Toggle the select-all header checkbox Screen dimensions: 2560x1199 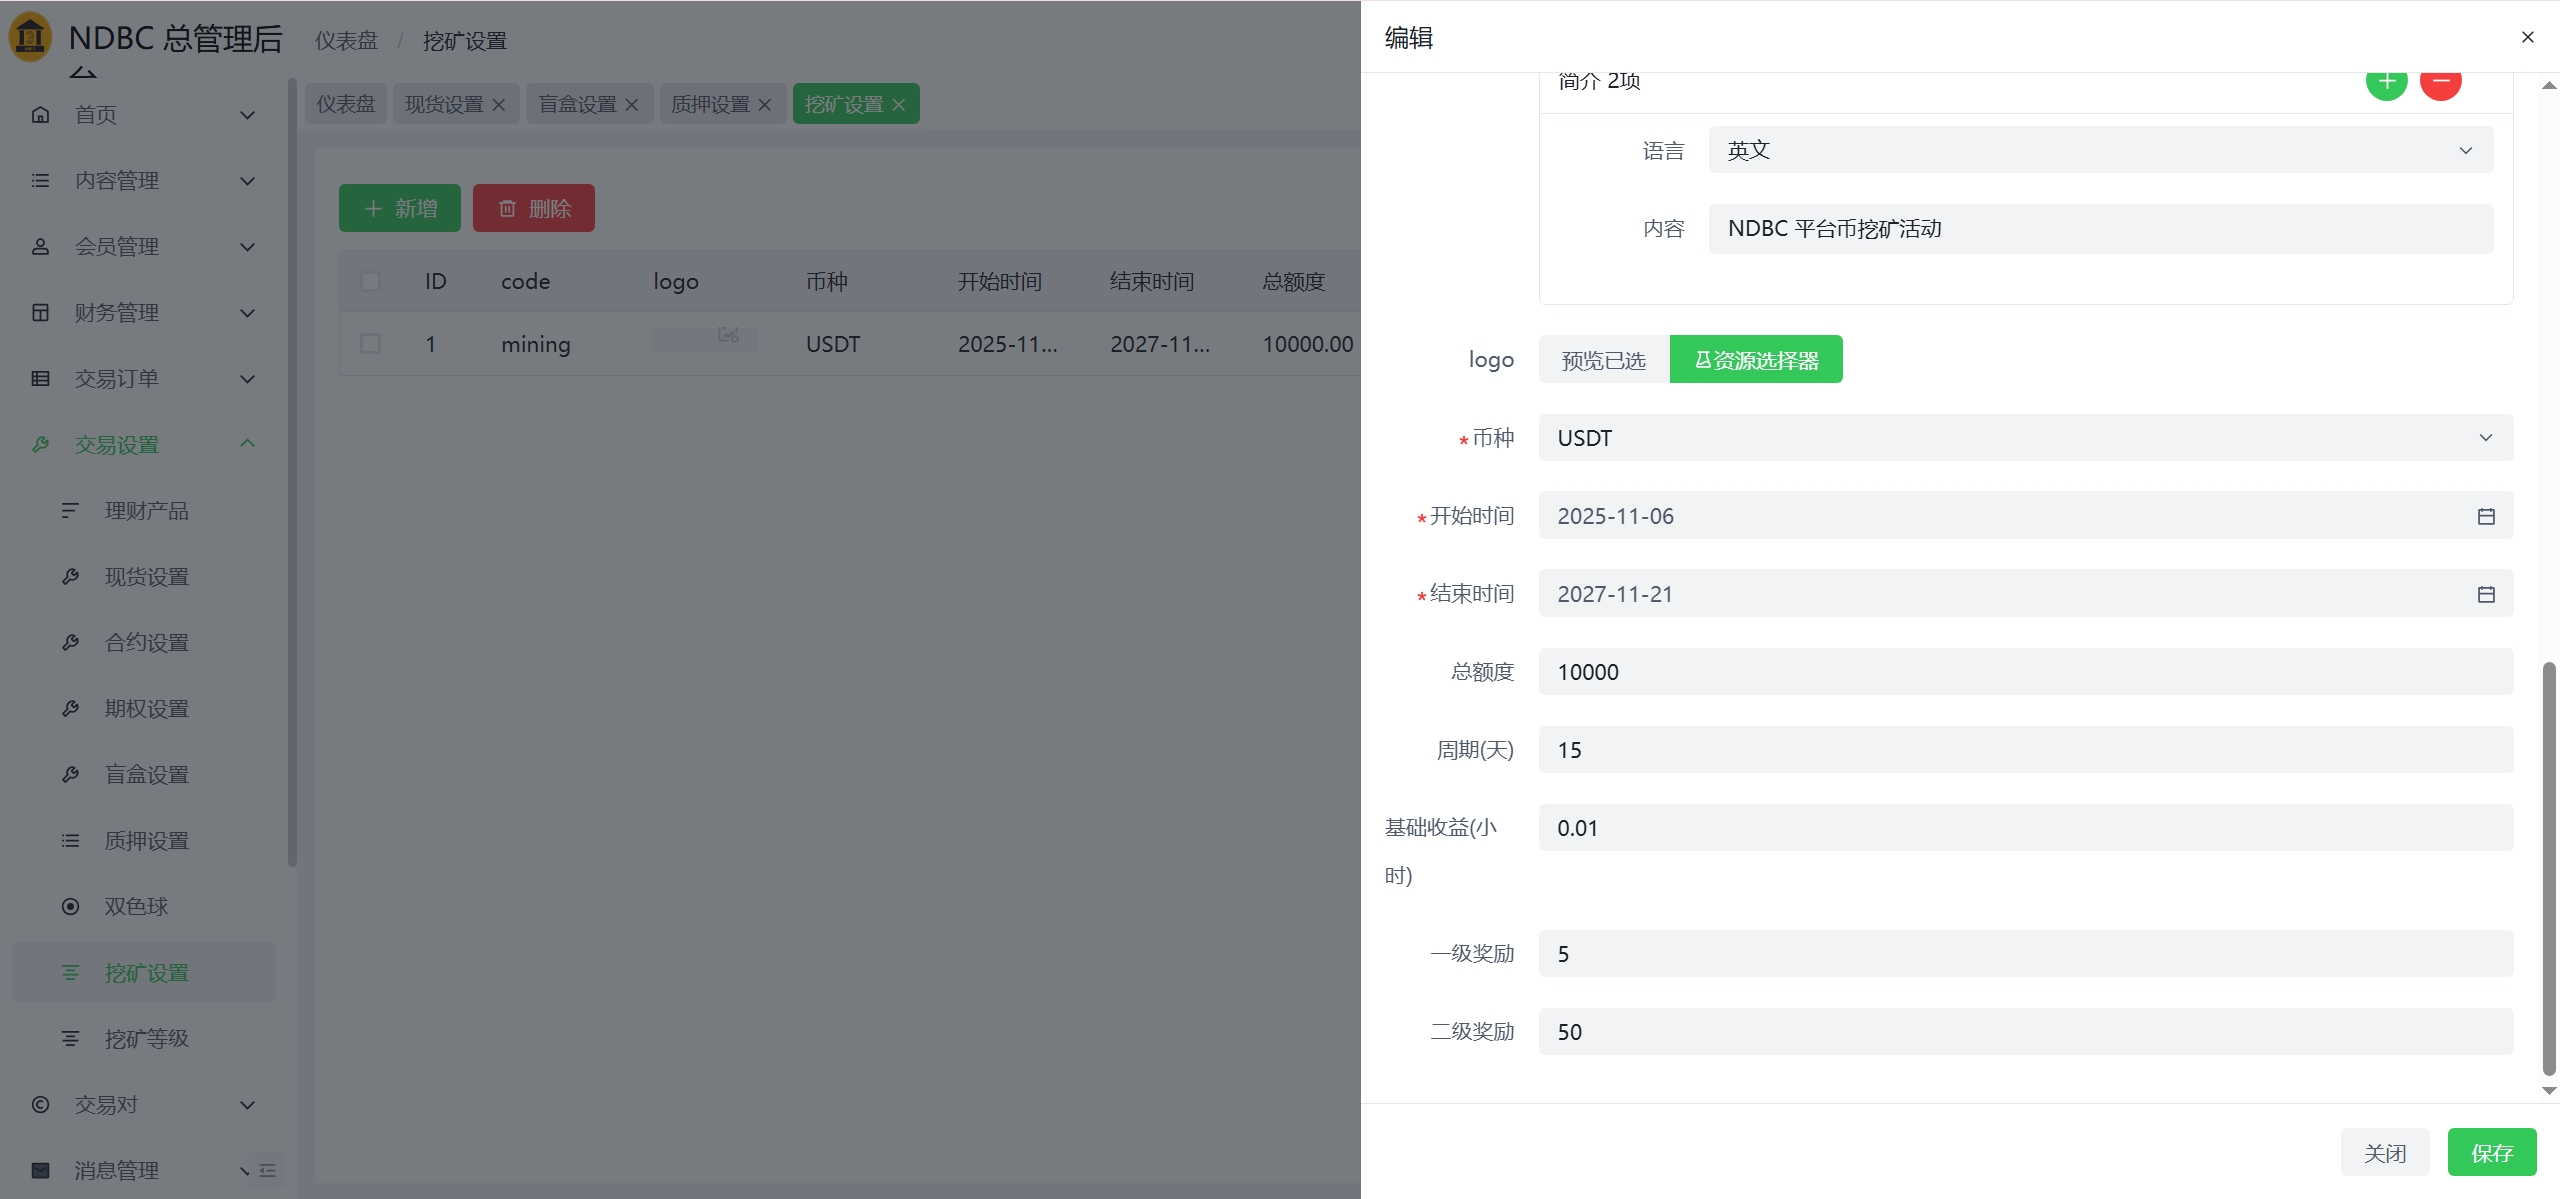coord(370,281)
